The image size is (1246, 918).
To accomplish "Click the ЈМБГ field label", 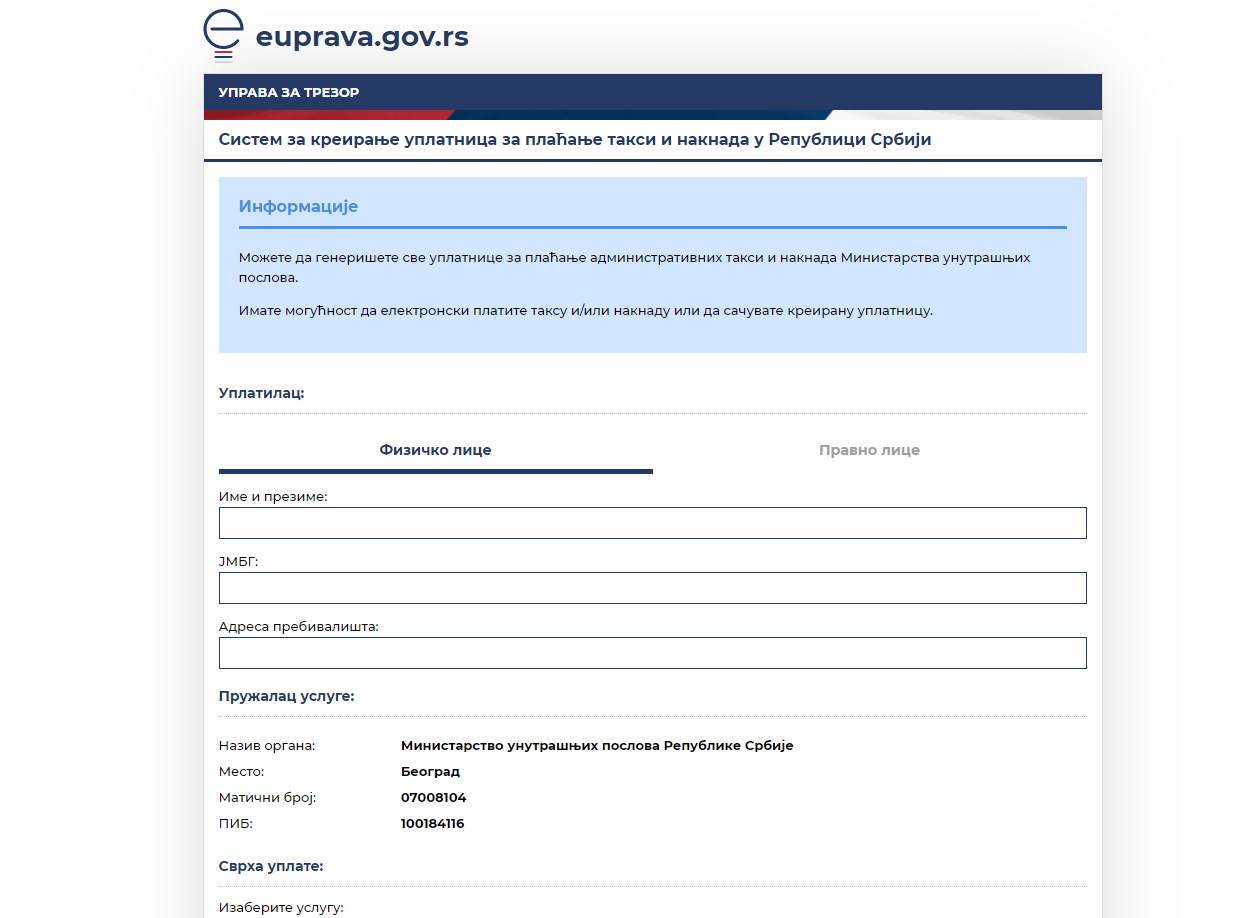I will [x=239, y=562].
